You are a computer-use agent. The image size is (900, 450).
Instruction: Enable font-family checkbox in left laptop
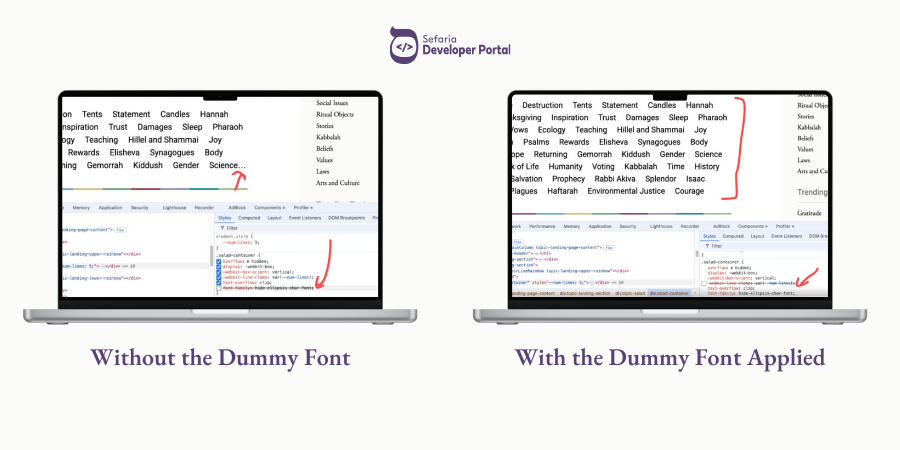(219, 288)
